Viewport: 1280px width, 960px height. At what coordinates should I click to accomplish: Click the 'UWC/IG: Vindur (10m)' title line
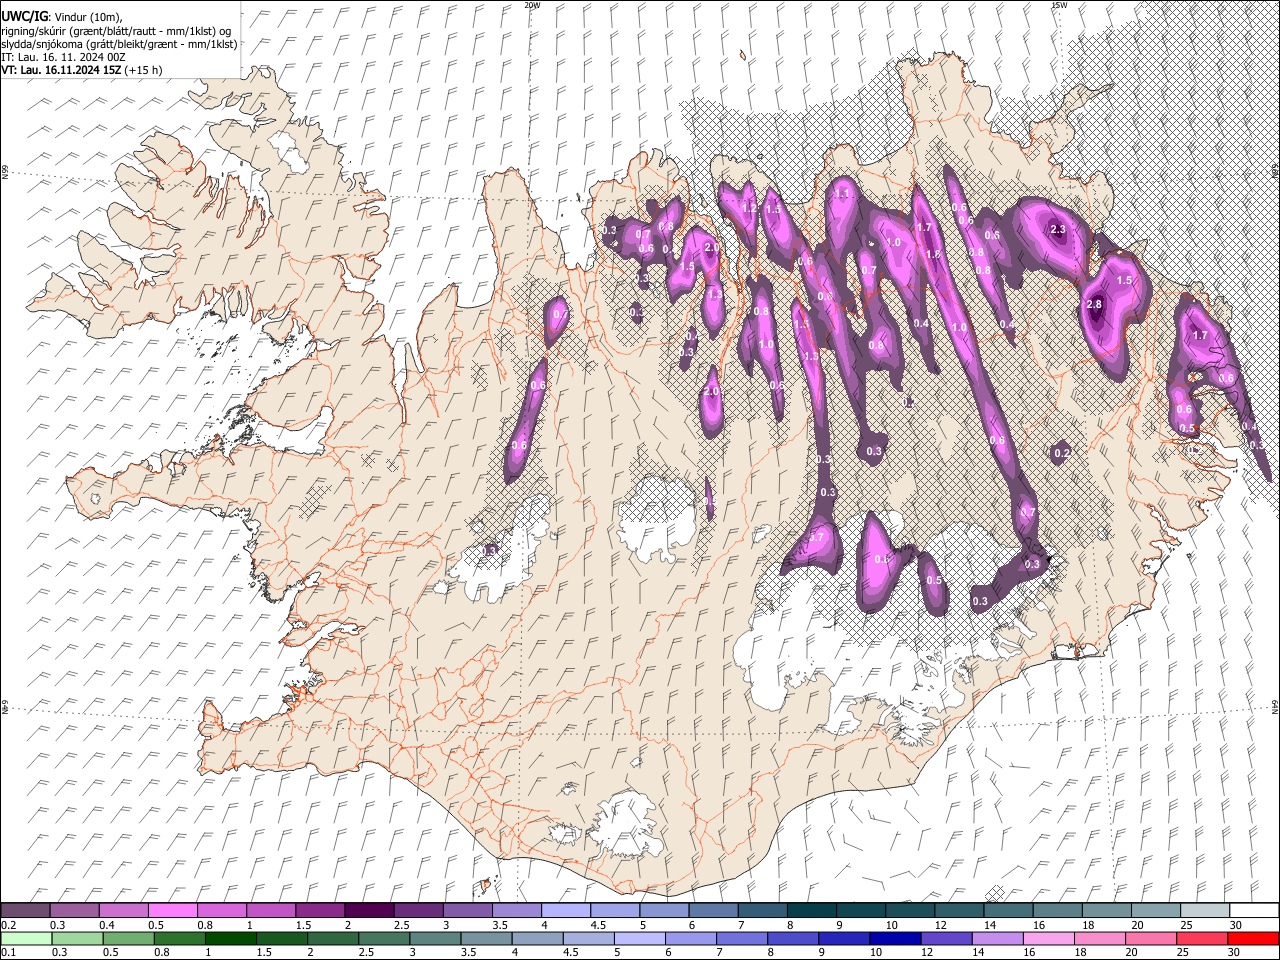pyautogui.click(x=62, y=17)
